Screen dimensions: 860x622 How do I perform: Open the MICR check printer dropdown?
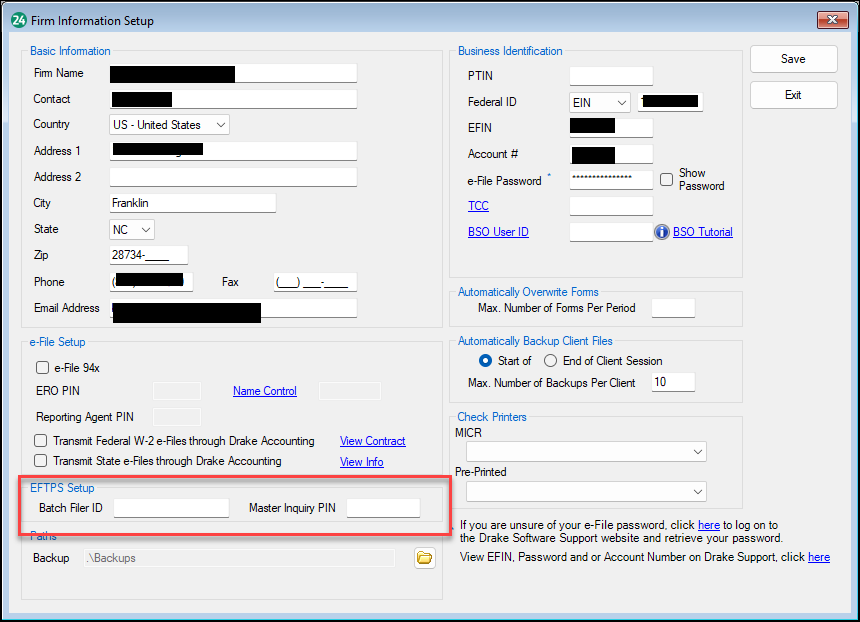pos(698,450)
